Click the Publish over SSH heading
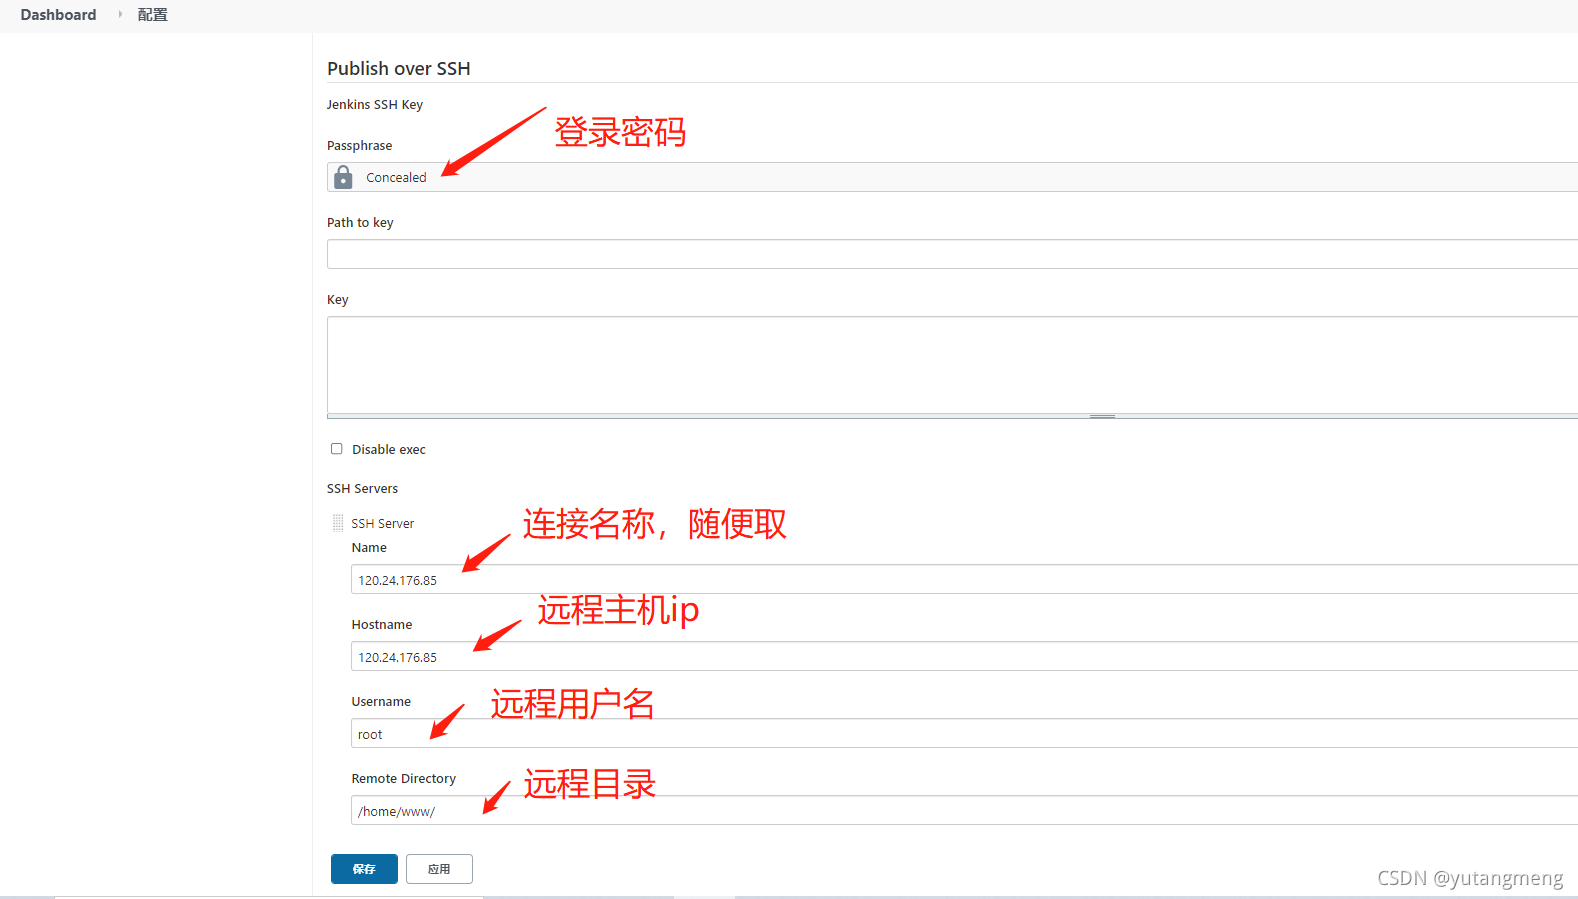 click(398, 68)
